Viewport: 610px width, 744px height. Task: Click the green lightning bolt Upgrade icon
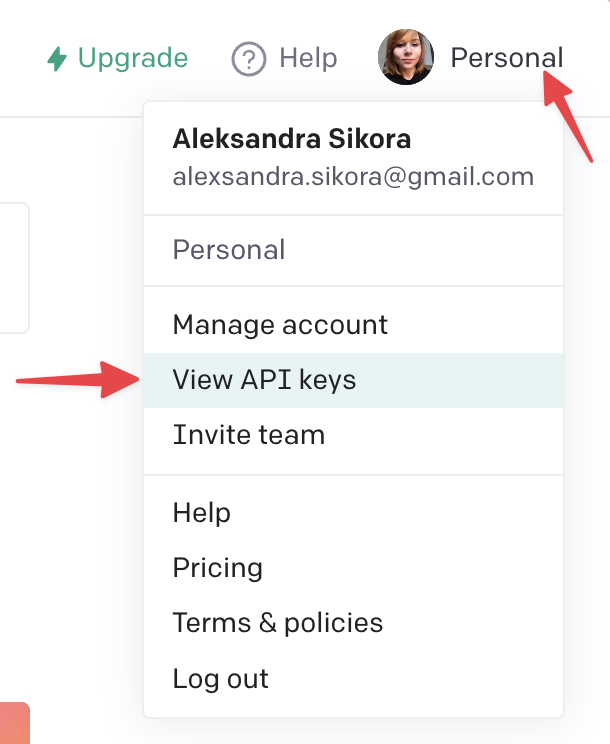[x=57, y=59]
